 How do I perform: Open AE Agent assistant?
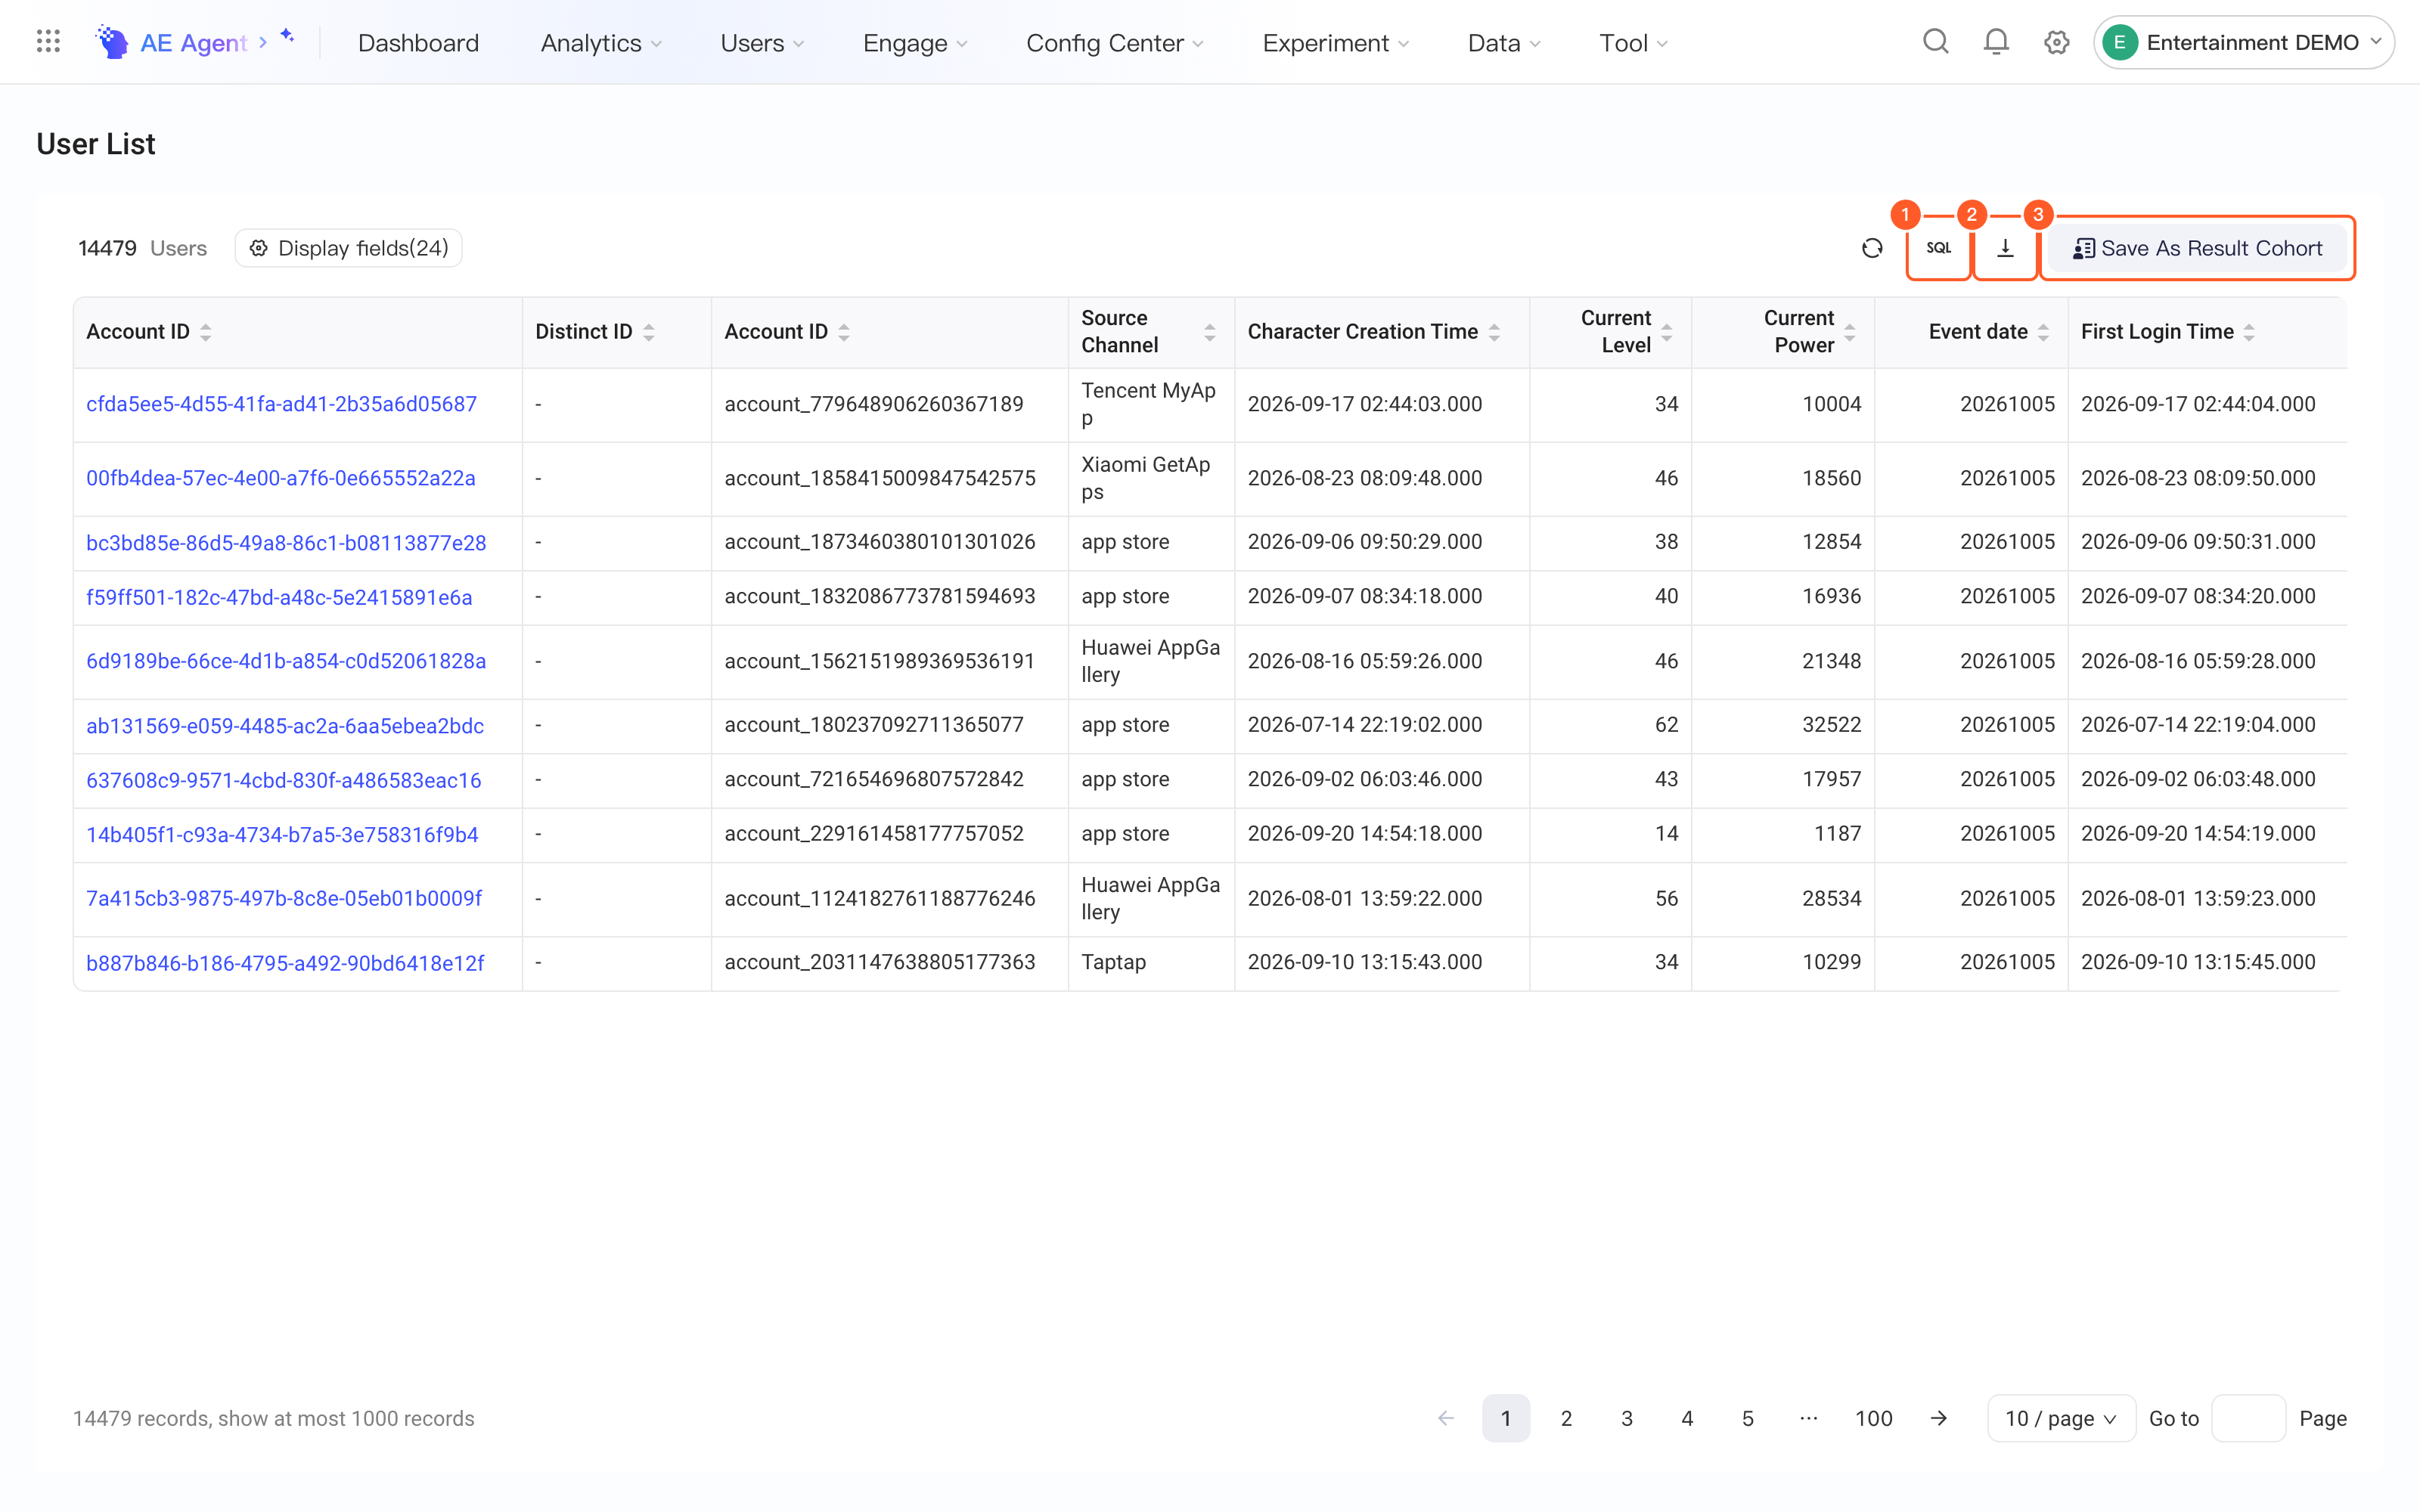pyautogui.click(x=194, y=42)
